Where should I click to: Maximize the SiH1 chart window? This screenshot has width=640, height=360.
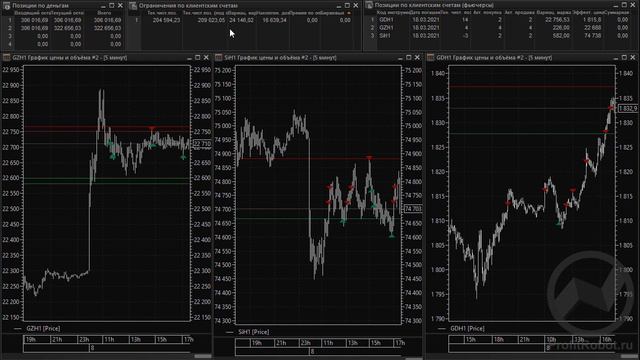pos(409,58)
